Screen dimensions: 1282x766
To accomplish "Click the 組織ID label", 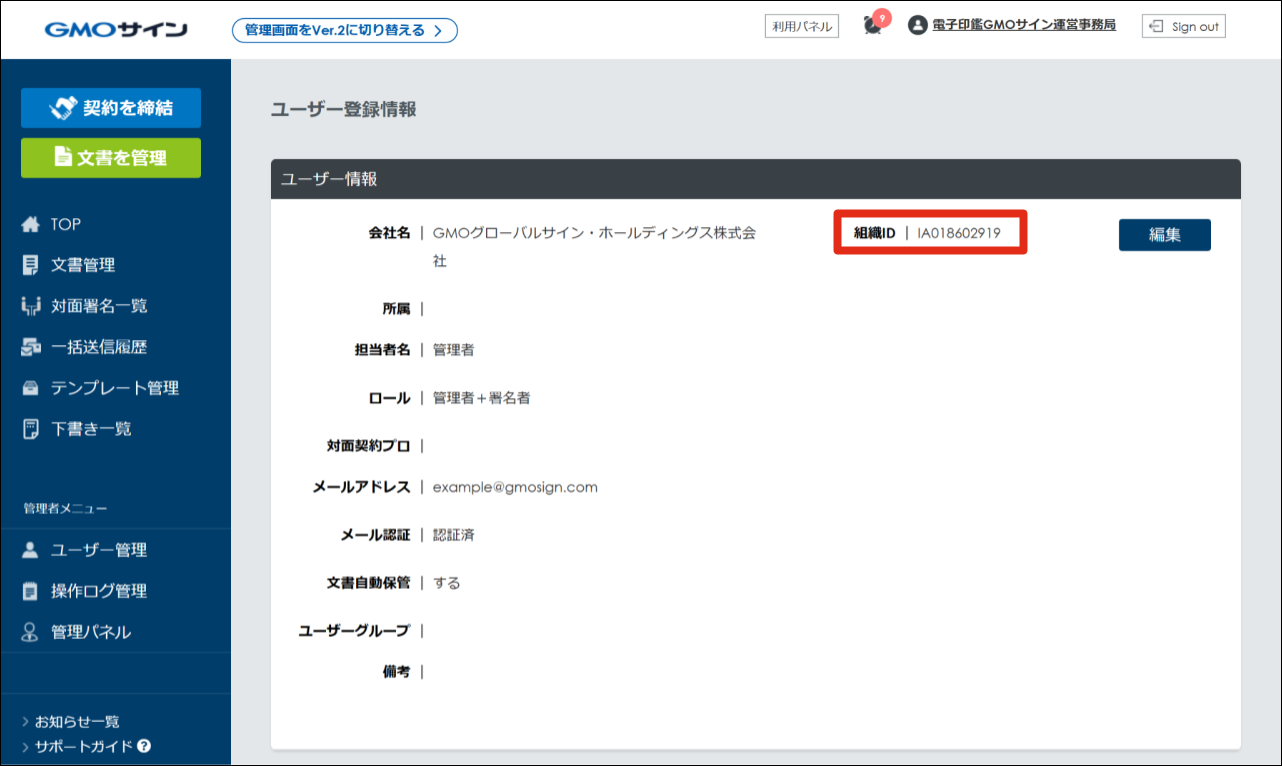I will pos(874,233).
